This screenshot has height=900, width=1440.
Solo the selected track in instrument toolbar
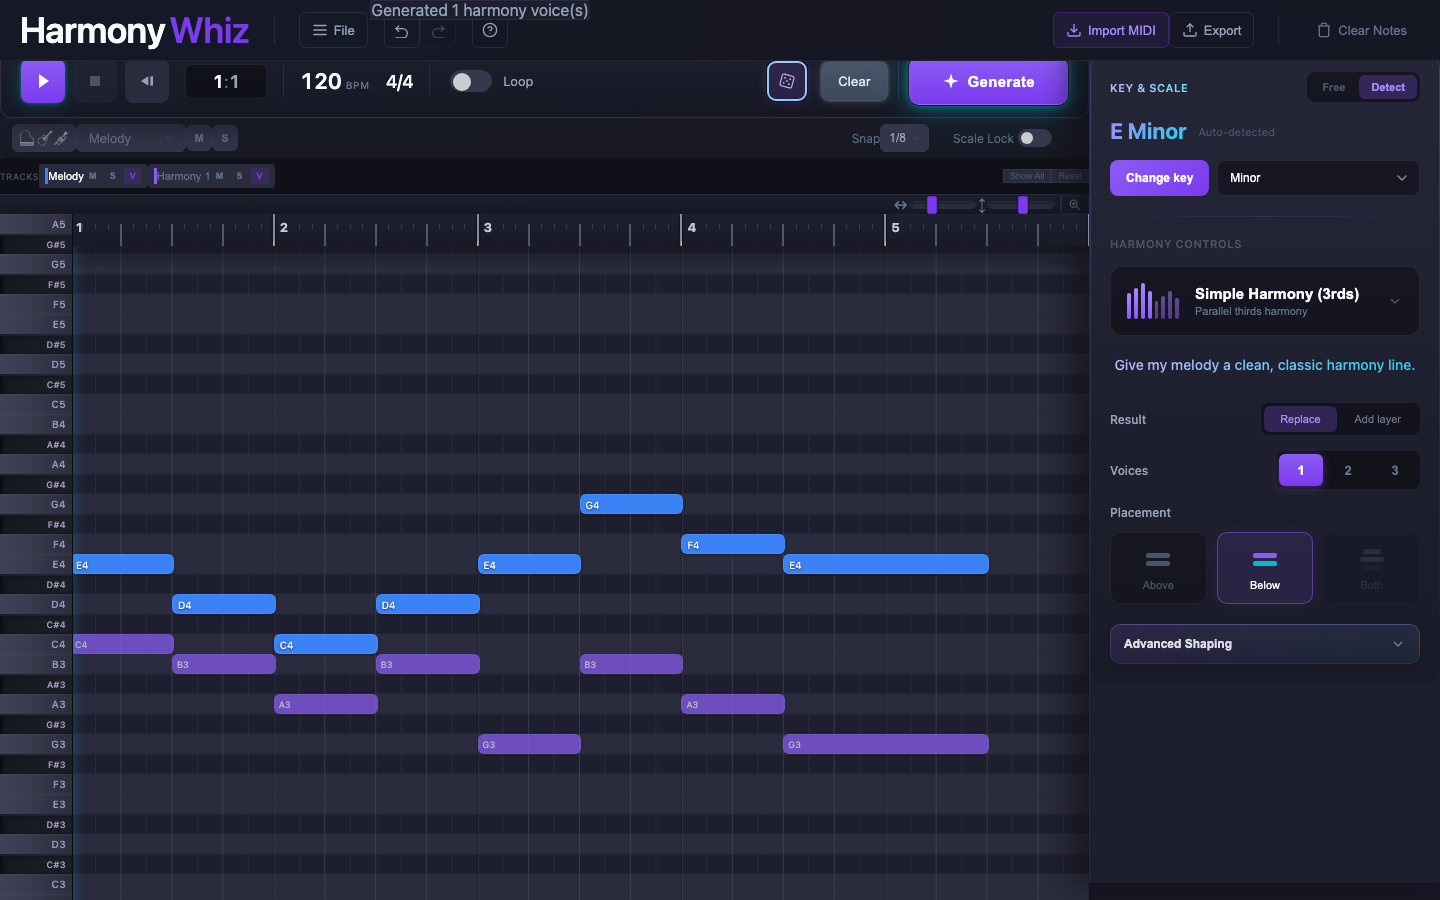click(x=225, y=138)
